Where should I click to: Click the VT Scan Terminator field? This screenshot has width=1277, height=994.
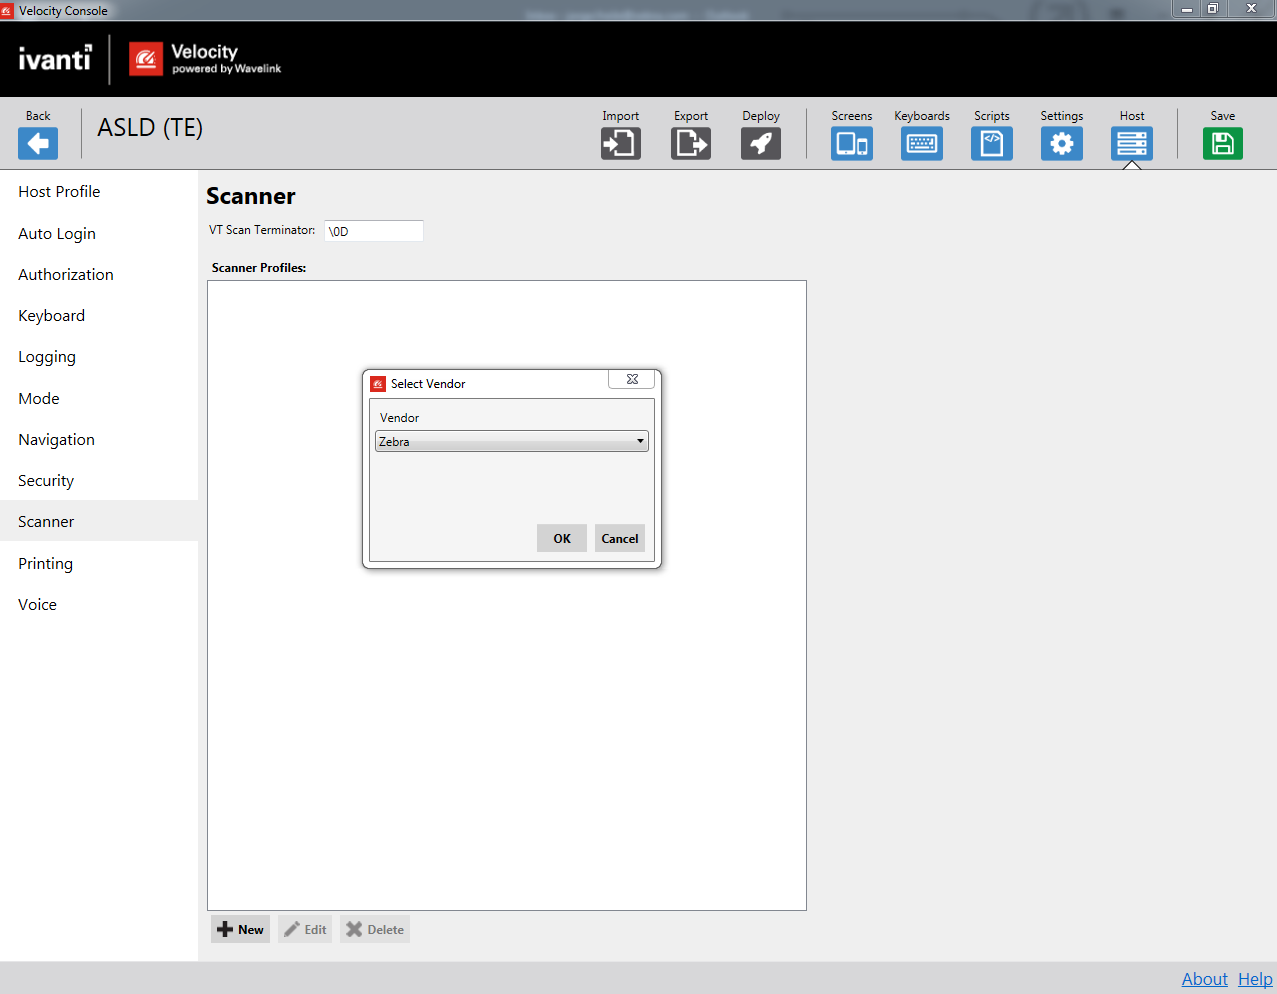(373, 231)
